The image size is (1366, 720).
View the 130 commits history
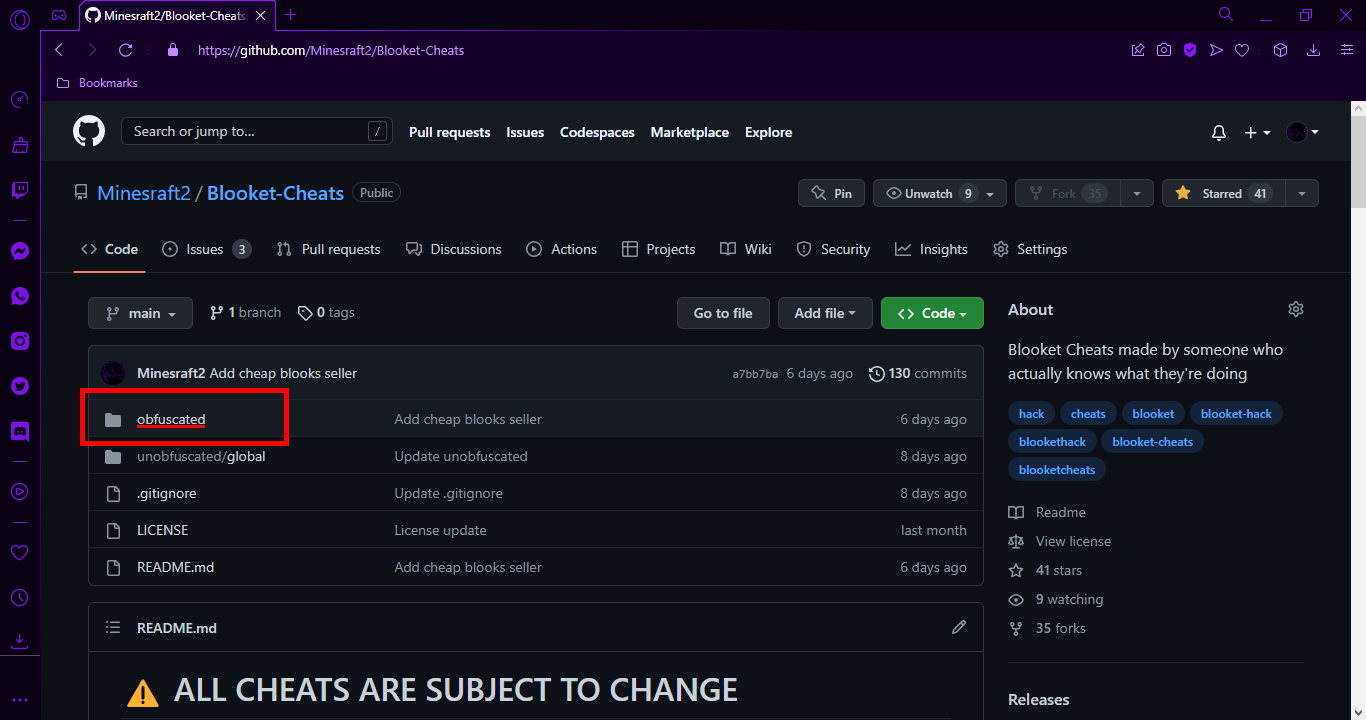coord(917,373)
